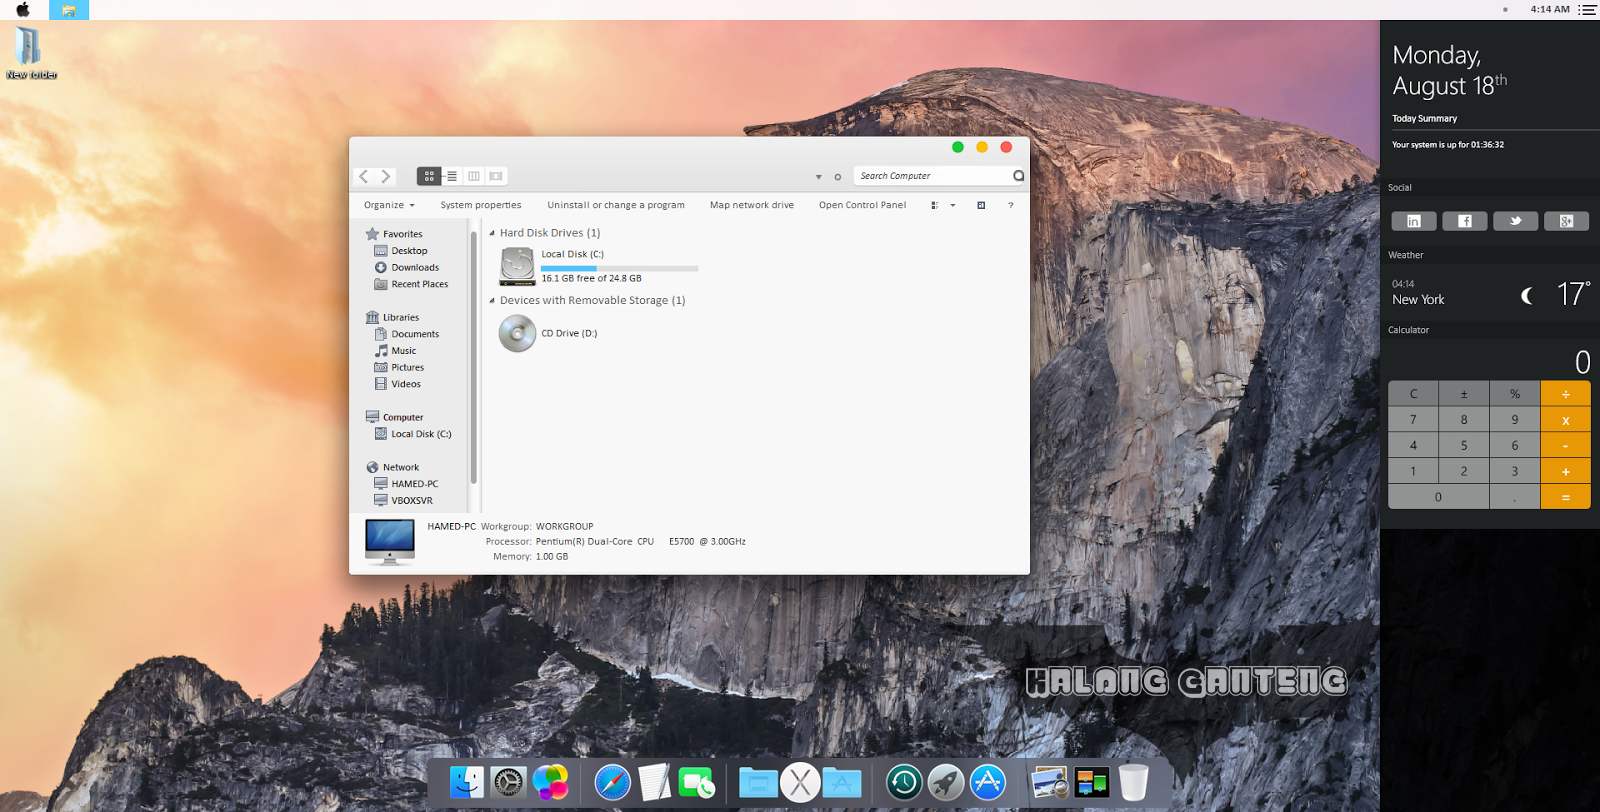Viewport: 1600px width, 812px height.
Task: Open Downloads in the sidebar
Action: [407, 268]
